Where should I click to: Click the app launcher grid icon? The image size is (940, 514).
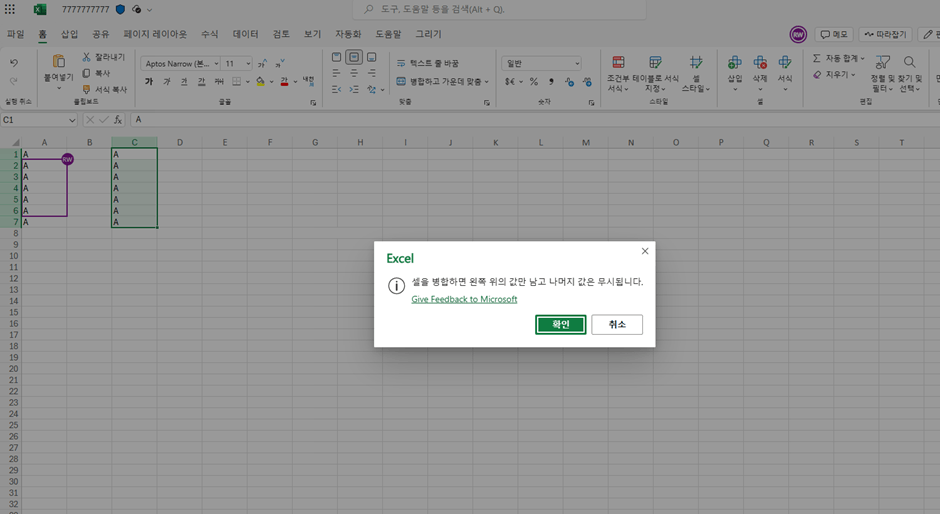pos(10,9)
